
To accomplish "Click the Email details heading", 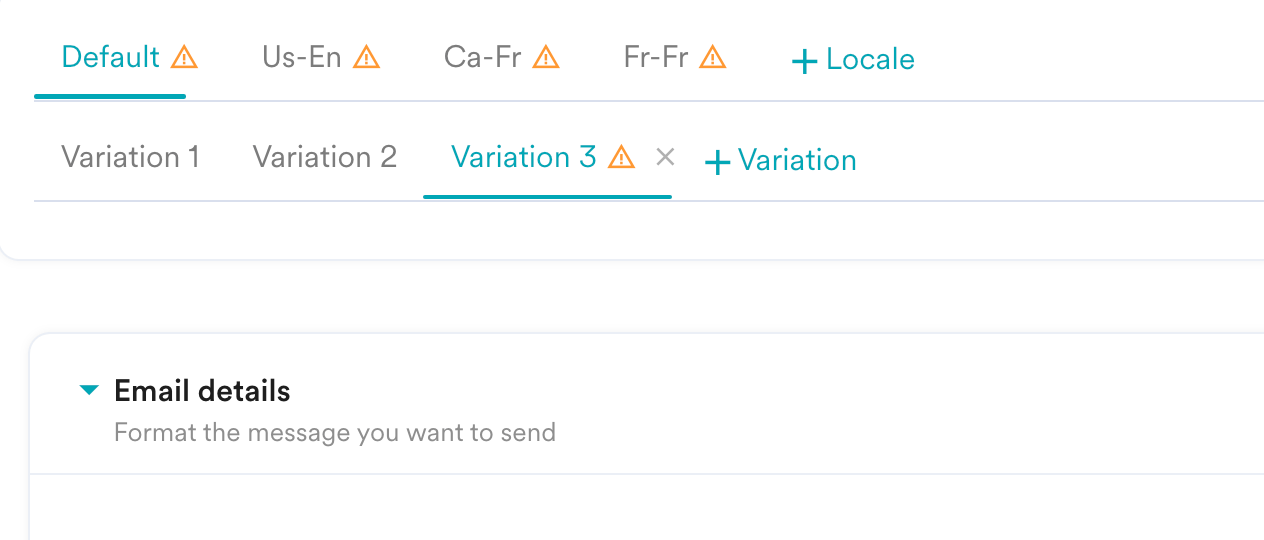I will 203,391.
